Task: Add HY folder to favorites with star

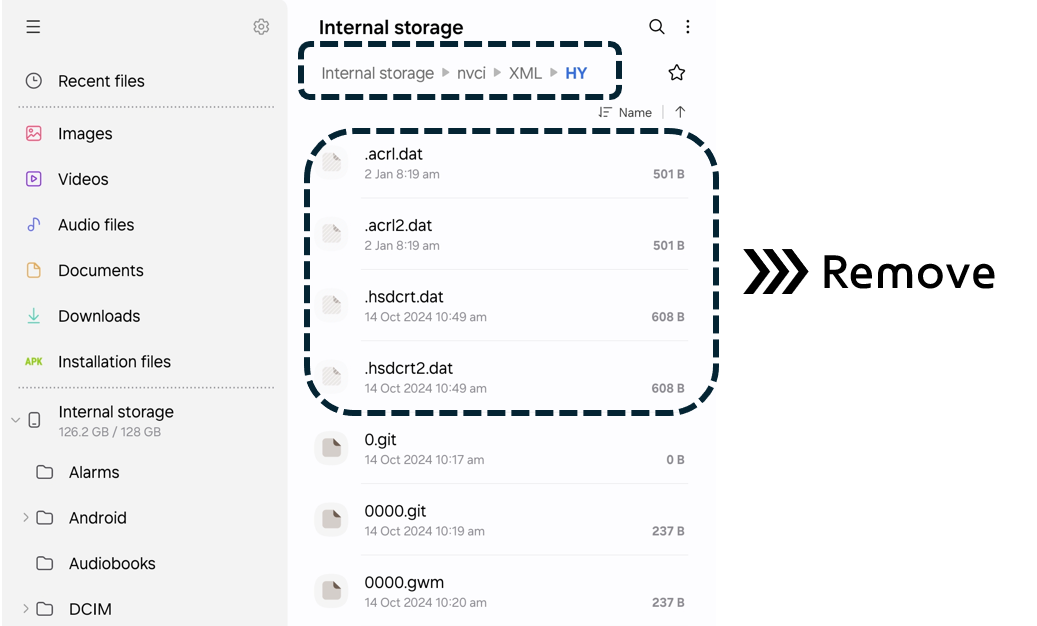Action: tap(676, 73)
